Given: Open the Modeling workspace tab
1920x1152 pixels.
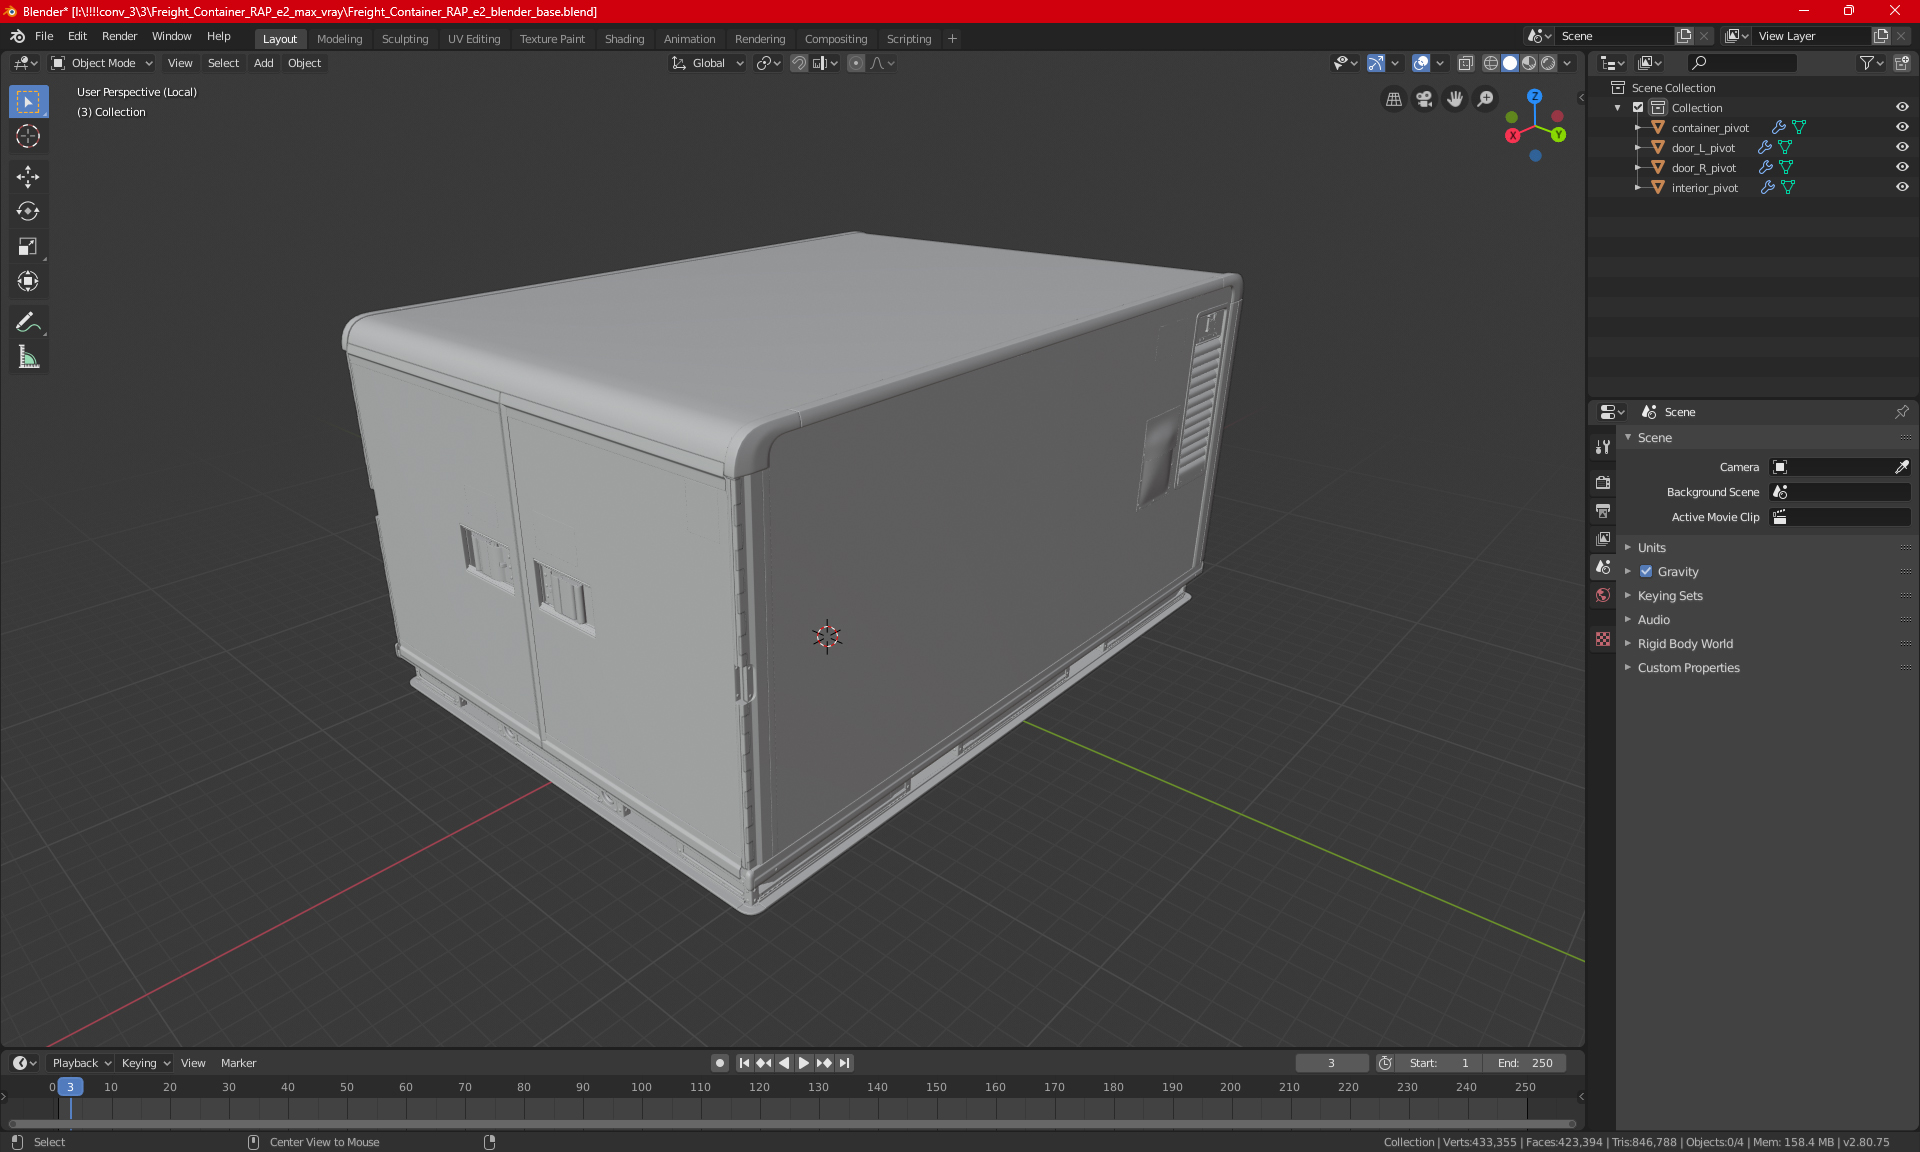Looking at the screenshot, I should (x=340, y=37).
